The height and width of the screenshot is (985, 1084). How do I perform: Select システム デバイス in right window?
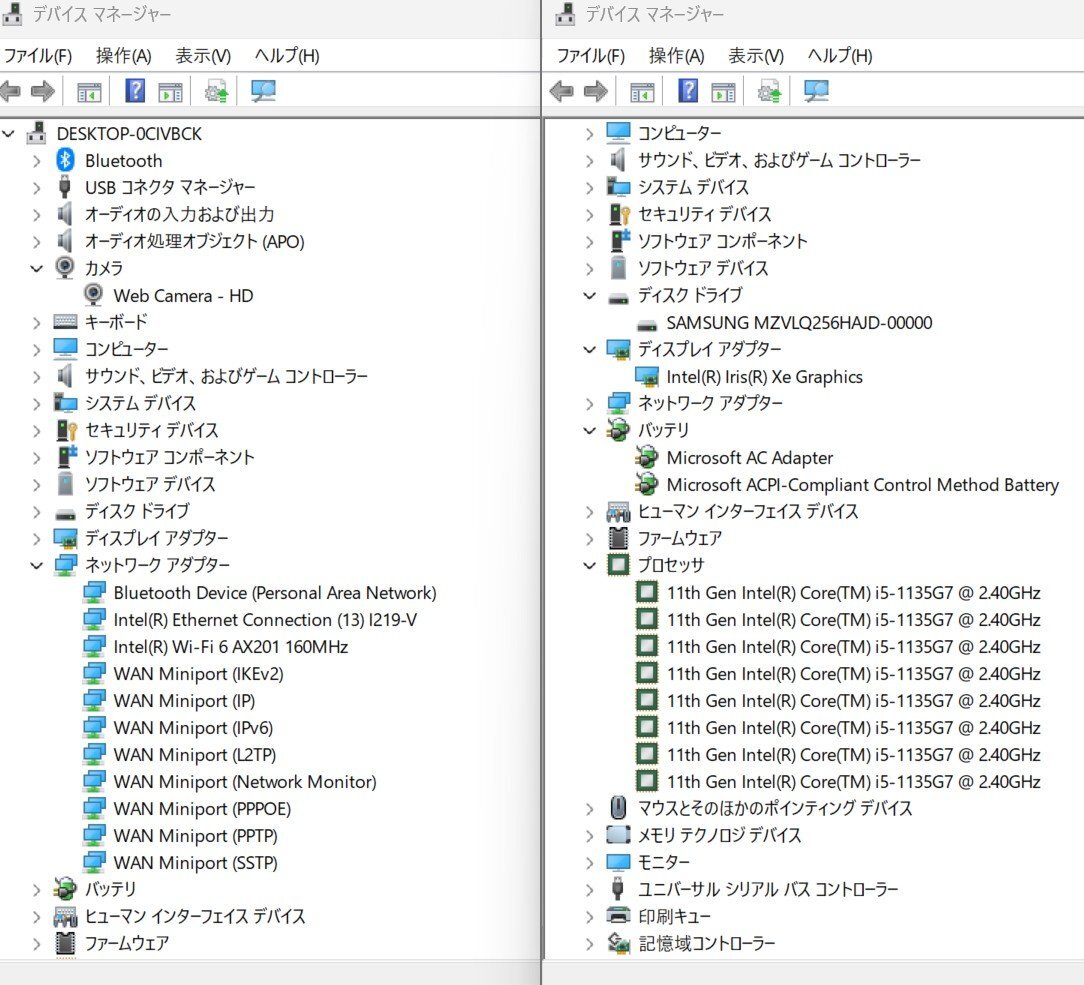point(693,187)
